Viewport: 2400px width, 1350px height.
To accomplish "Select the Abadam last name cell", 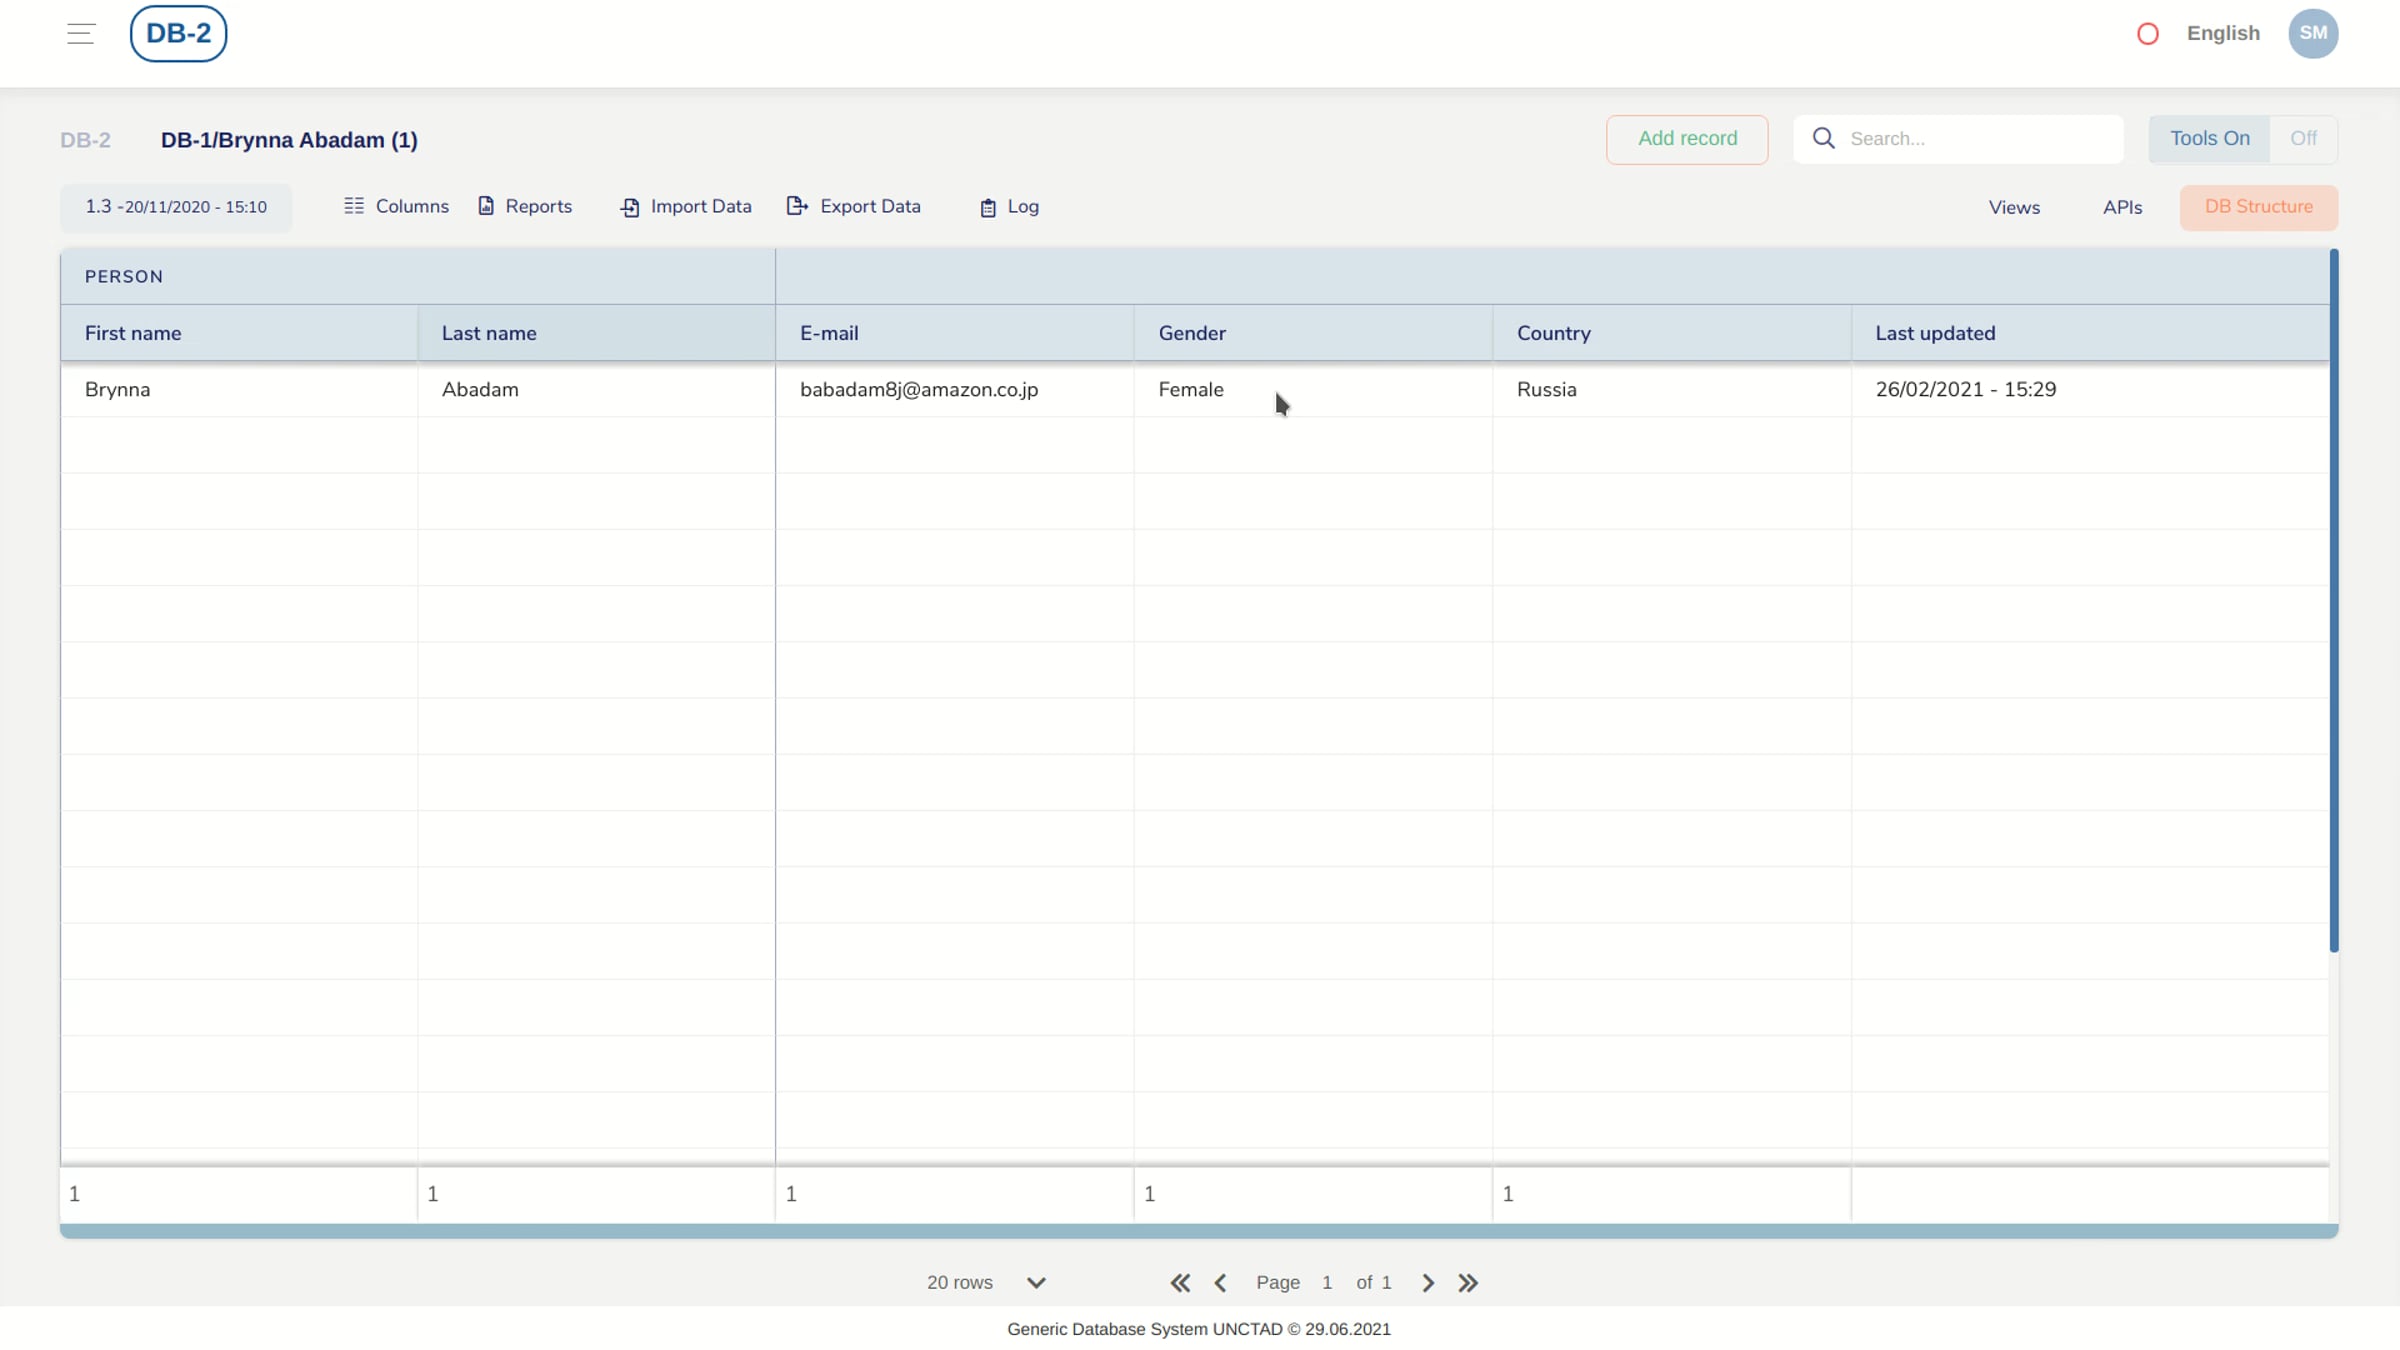I will tap(596, 389).
